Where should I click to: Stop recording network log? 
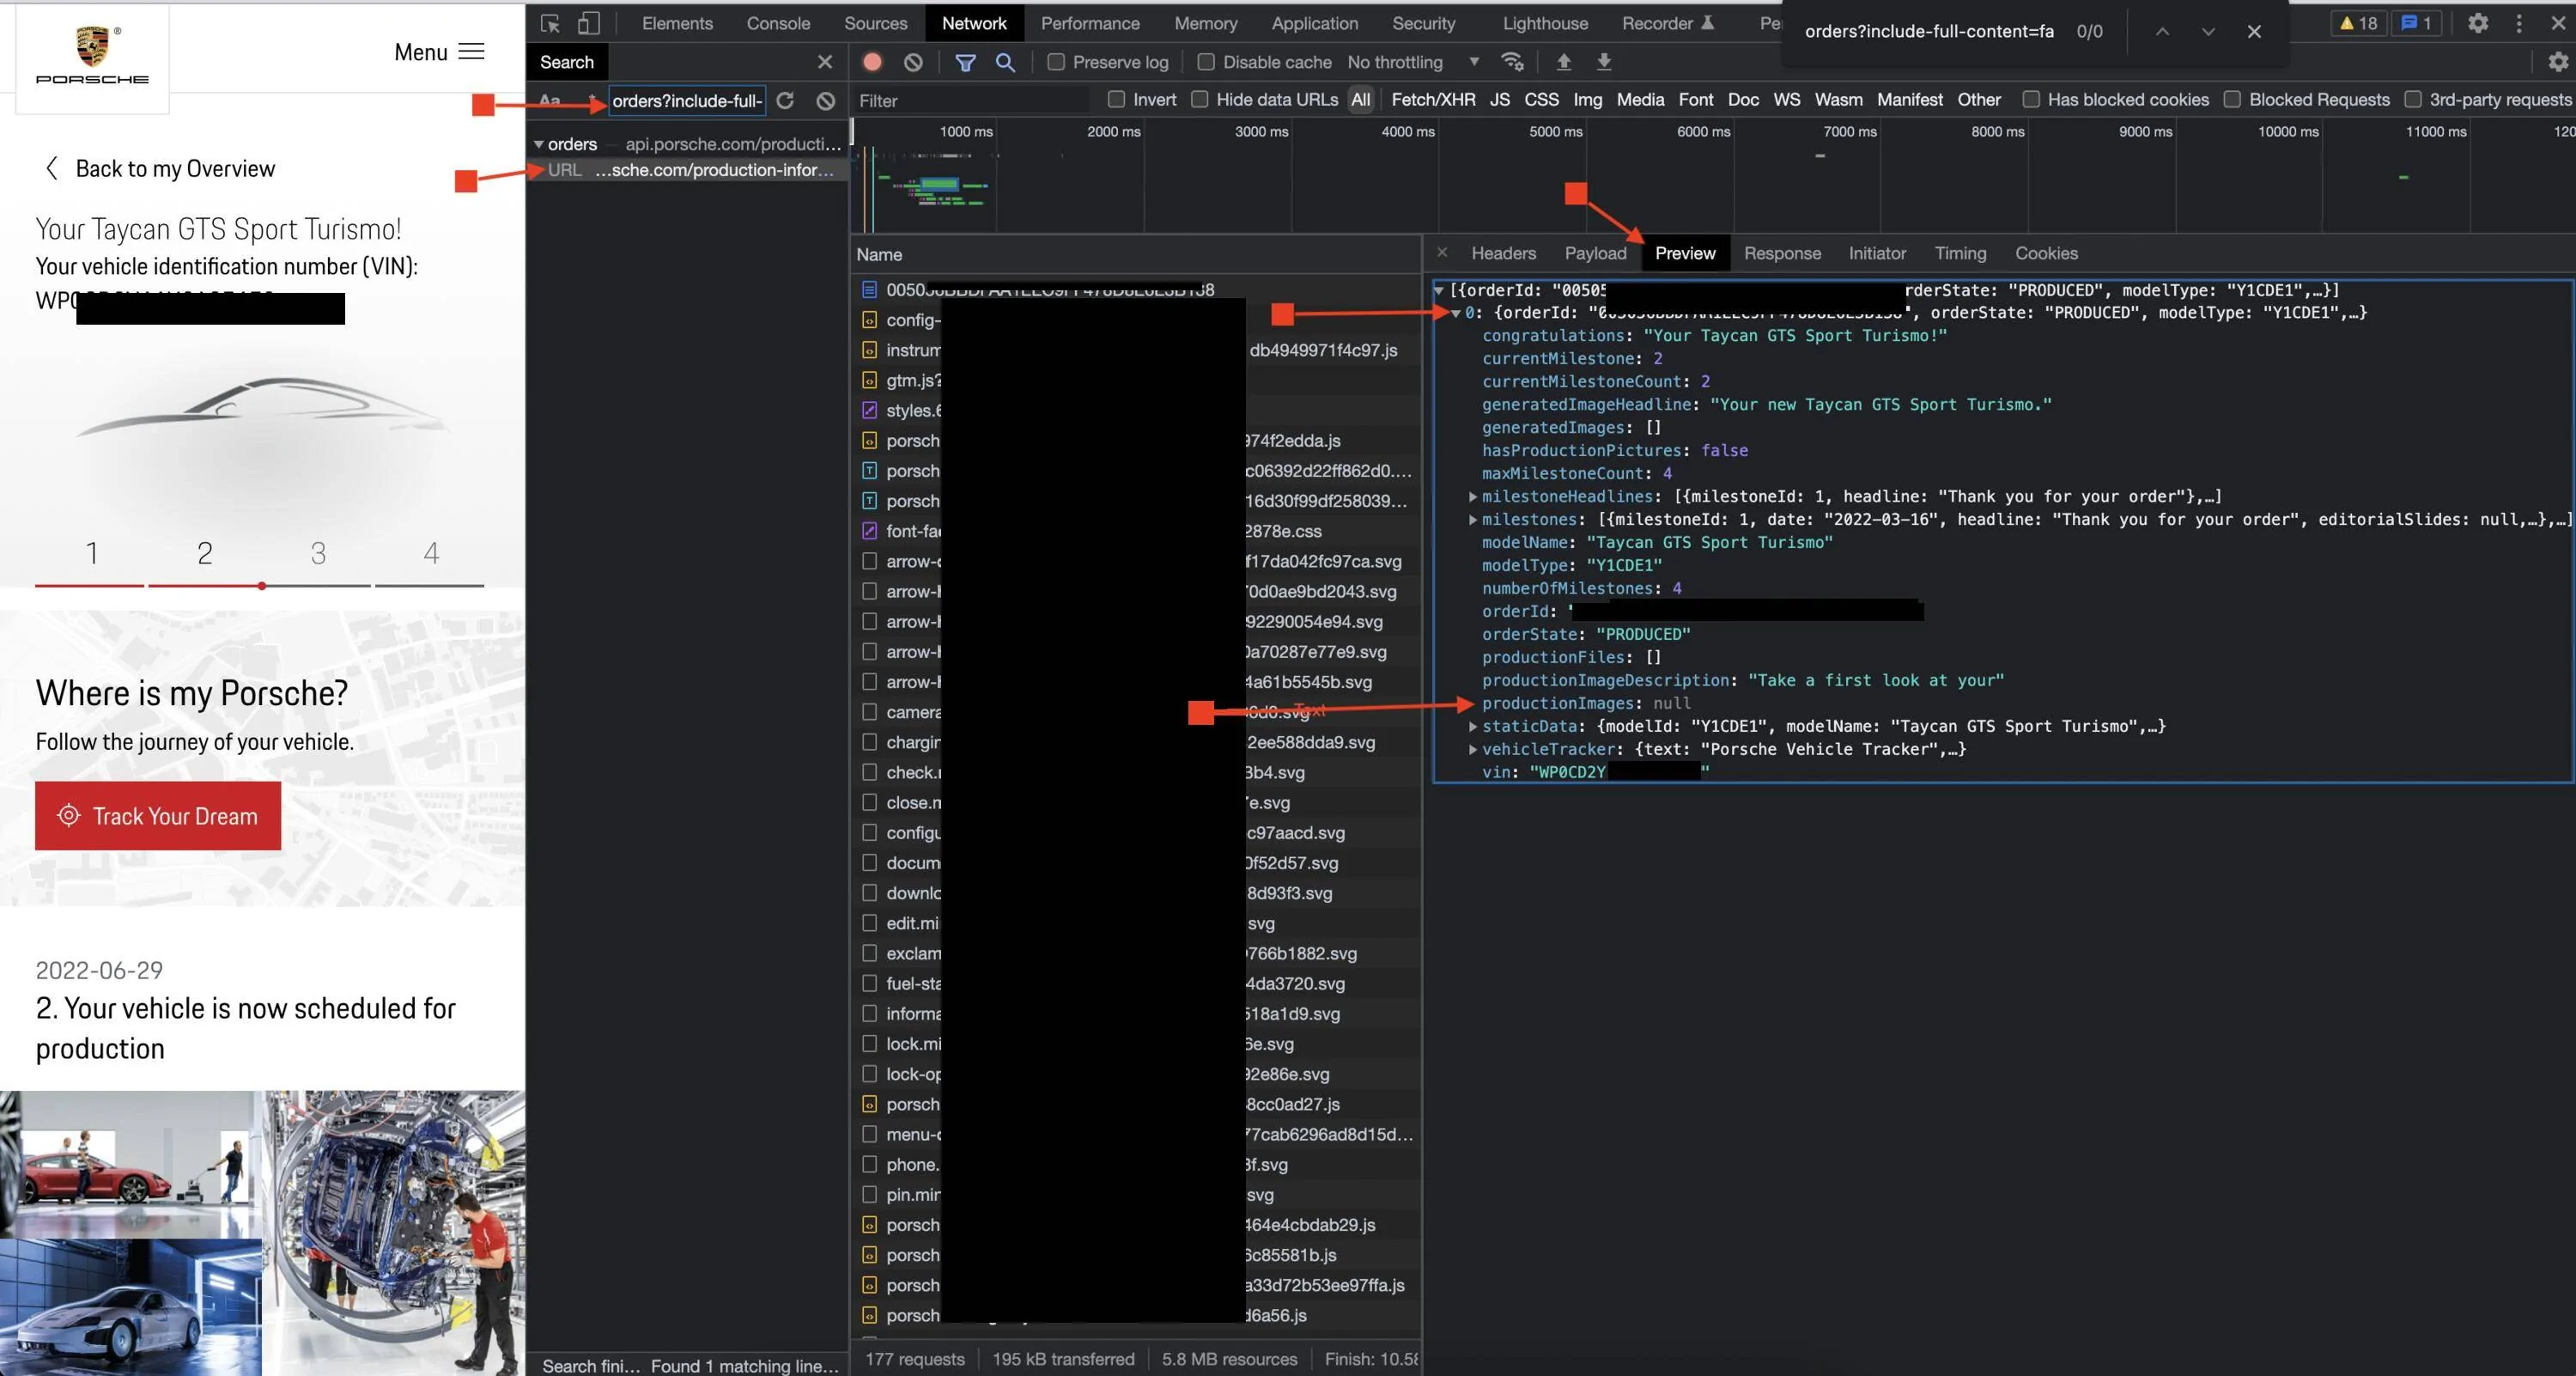[872, 62]
